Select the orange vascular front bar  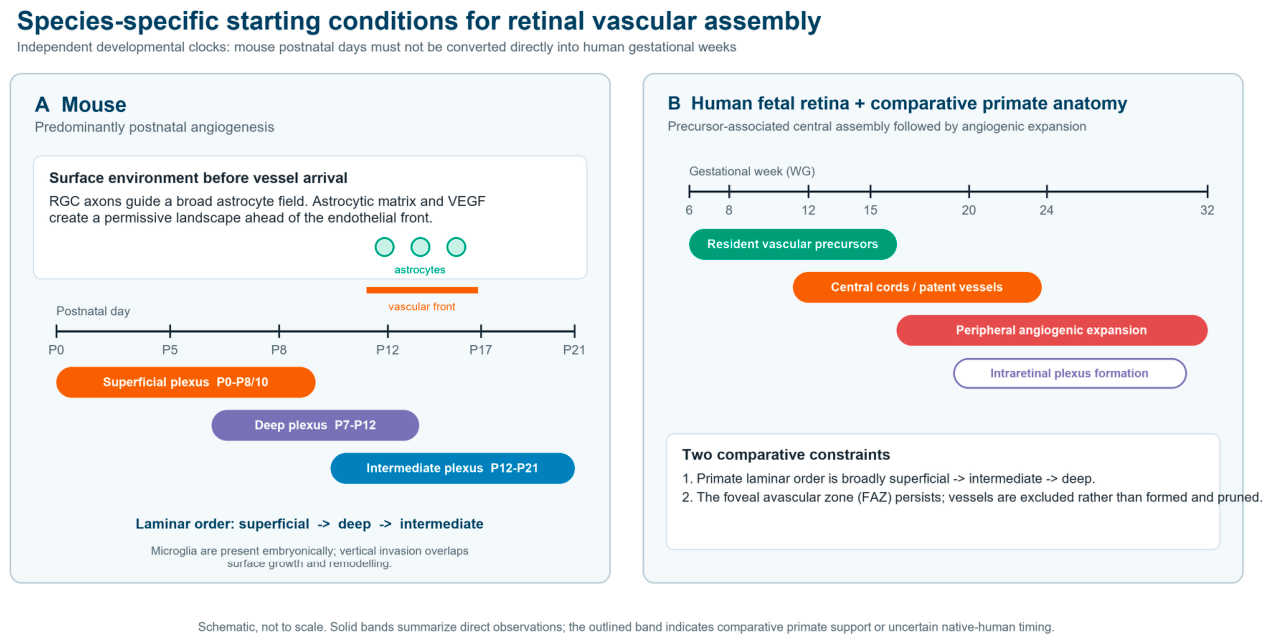pos(422,290)
